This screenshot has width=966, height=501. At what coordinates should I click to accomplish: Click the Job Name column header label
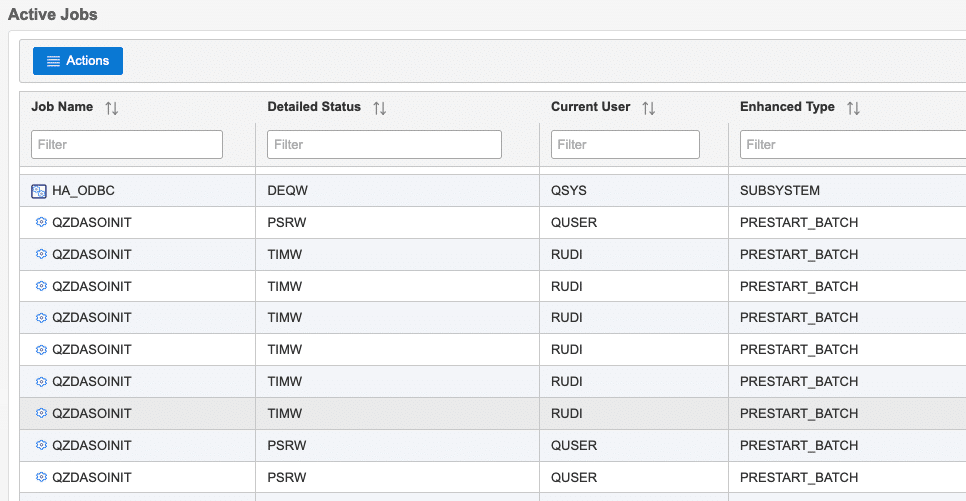[62, 107]
